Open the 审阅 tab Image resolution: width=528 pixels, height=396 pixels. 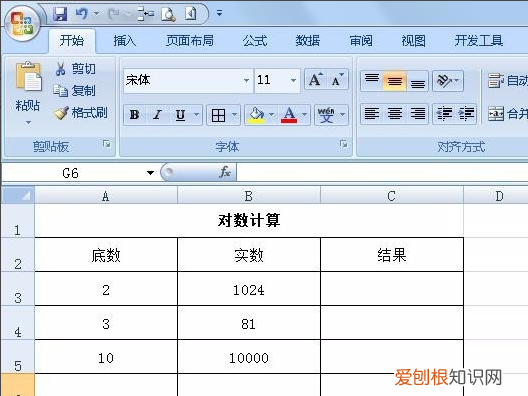tap(361, 41)
